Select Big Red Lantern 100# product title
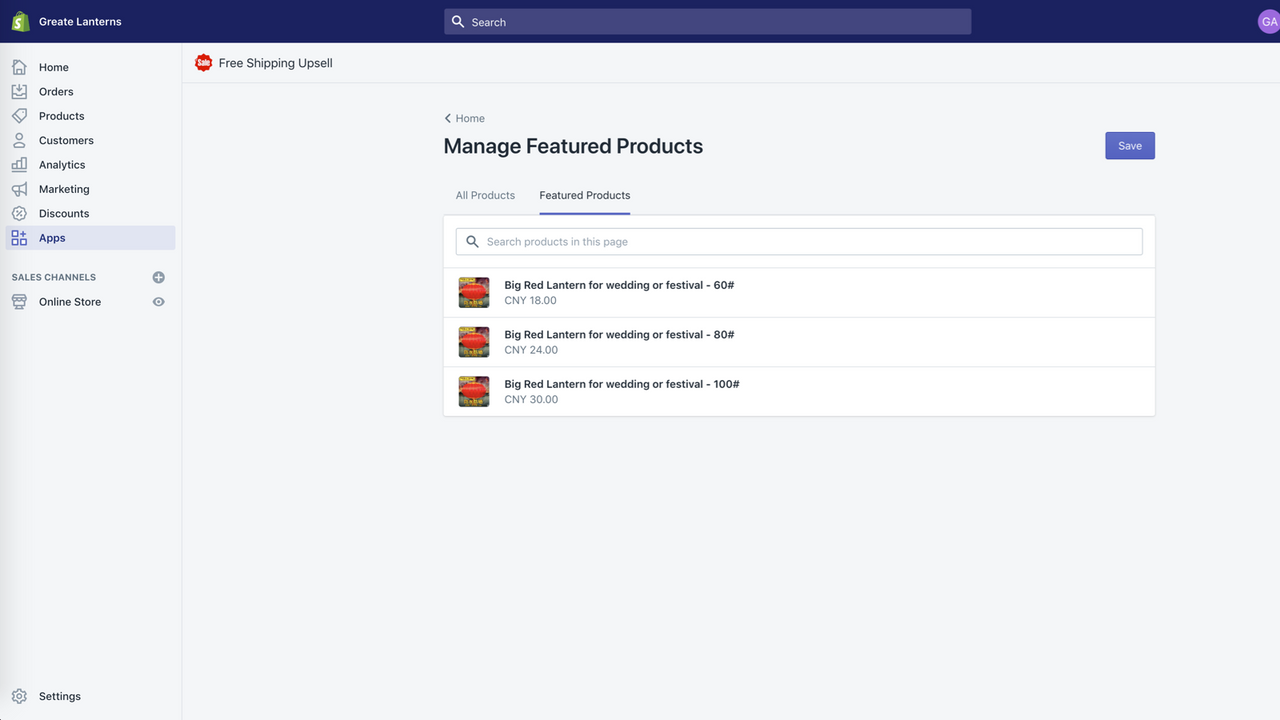This screenshot has width=1280, height=720. click(x=622, y=384)
